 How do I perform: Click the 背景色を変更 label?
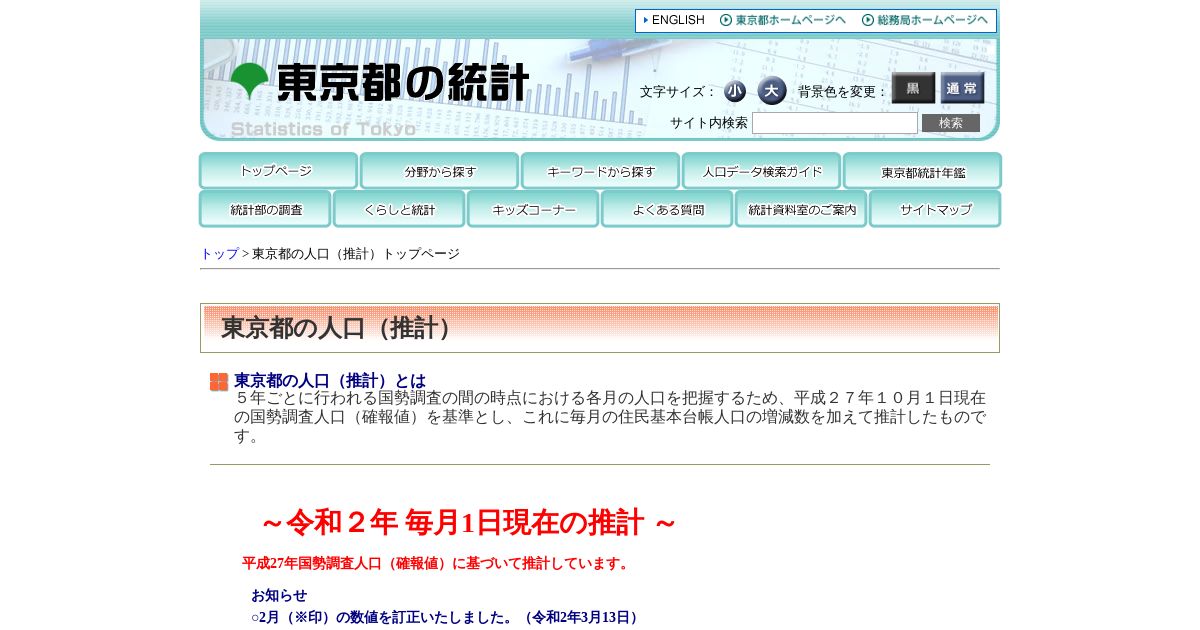point(843,91)
